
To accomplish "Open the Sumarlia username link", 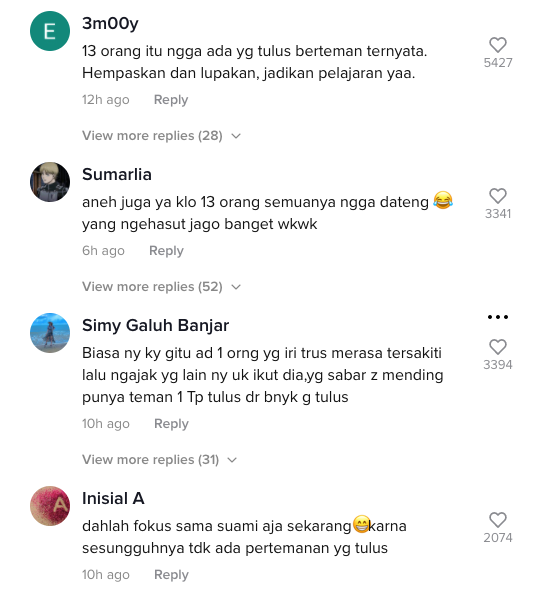I will click(x=117, y=174).
